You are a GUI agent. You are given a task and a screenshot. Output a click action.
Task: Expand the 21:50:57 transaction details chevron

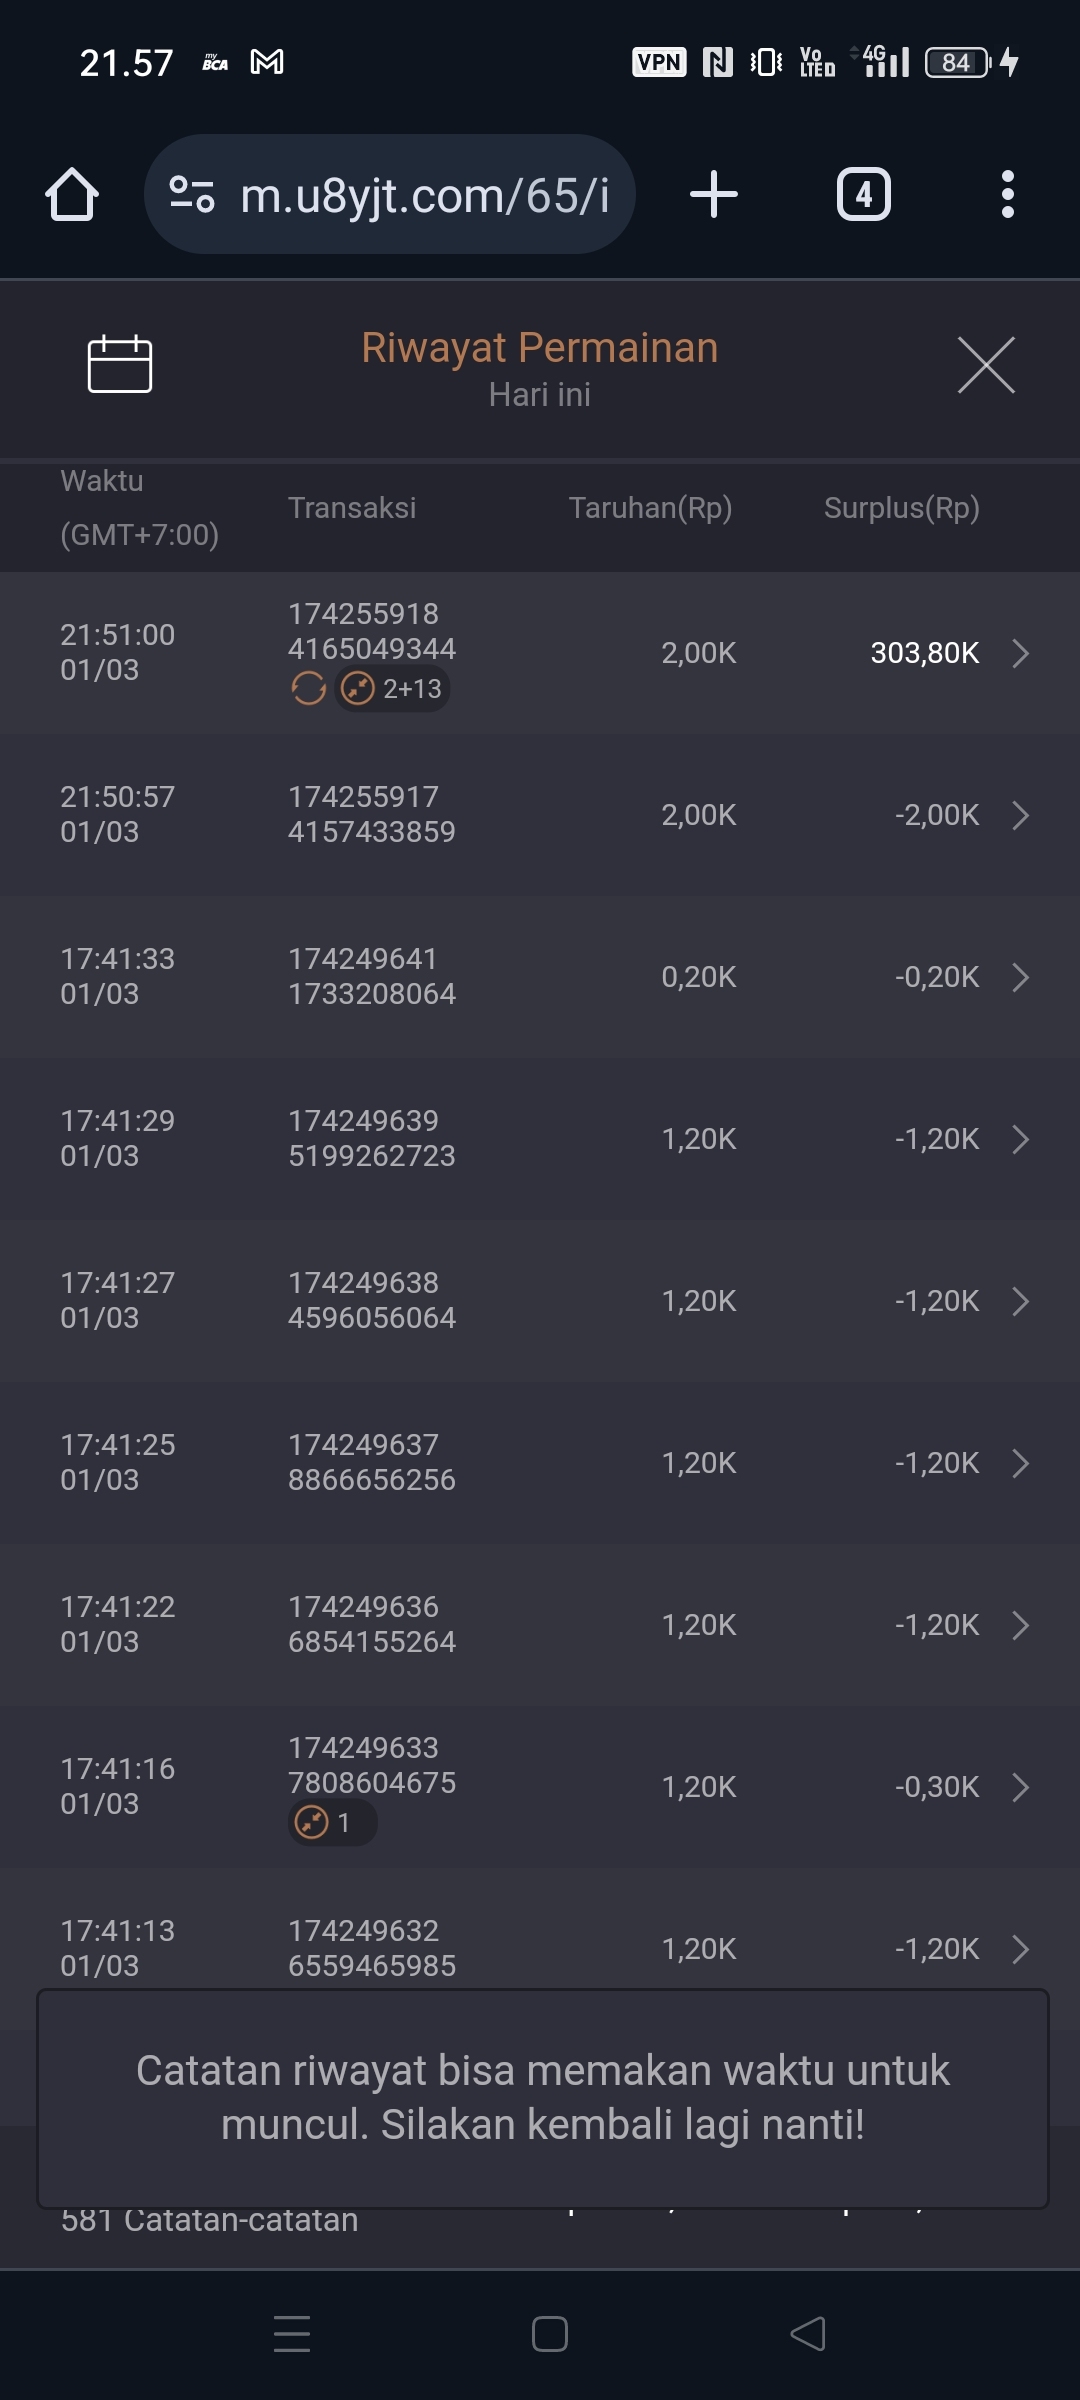1020,815
